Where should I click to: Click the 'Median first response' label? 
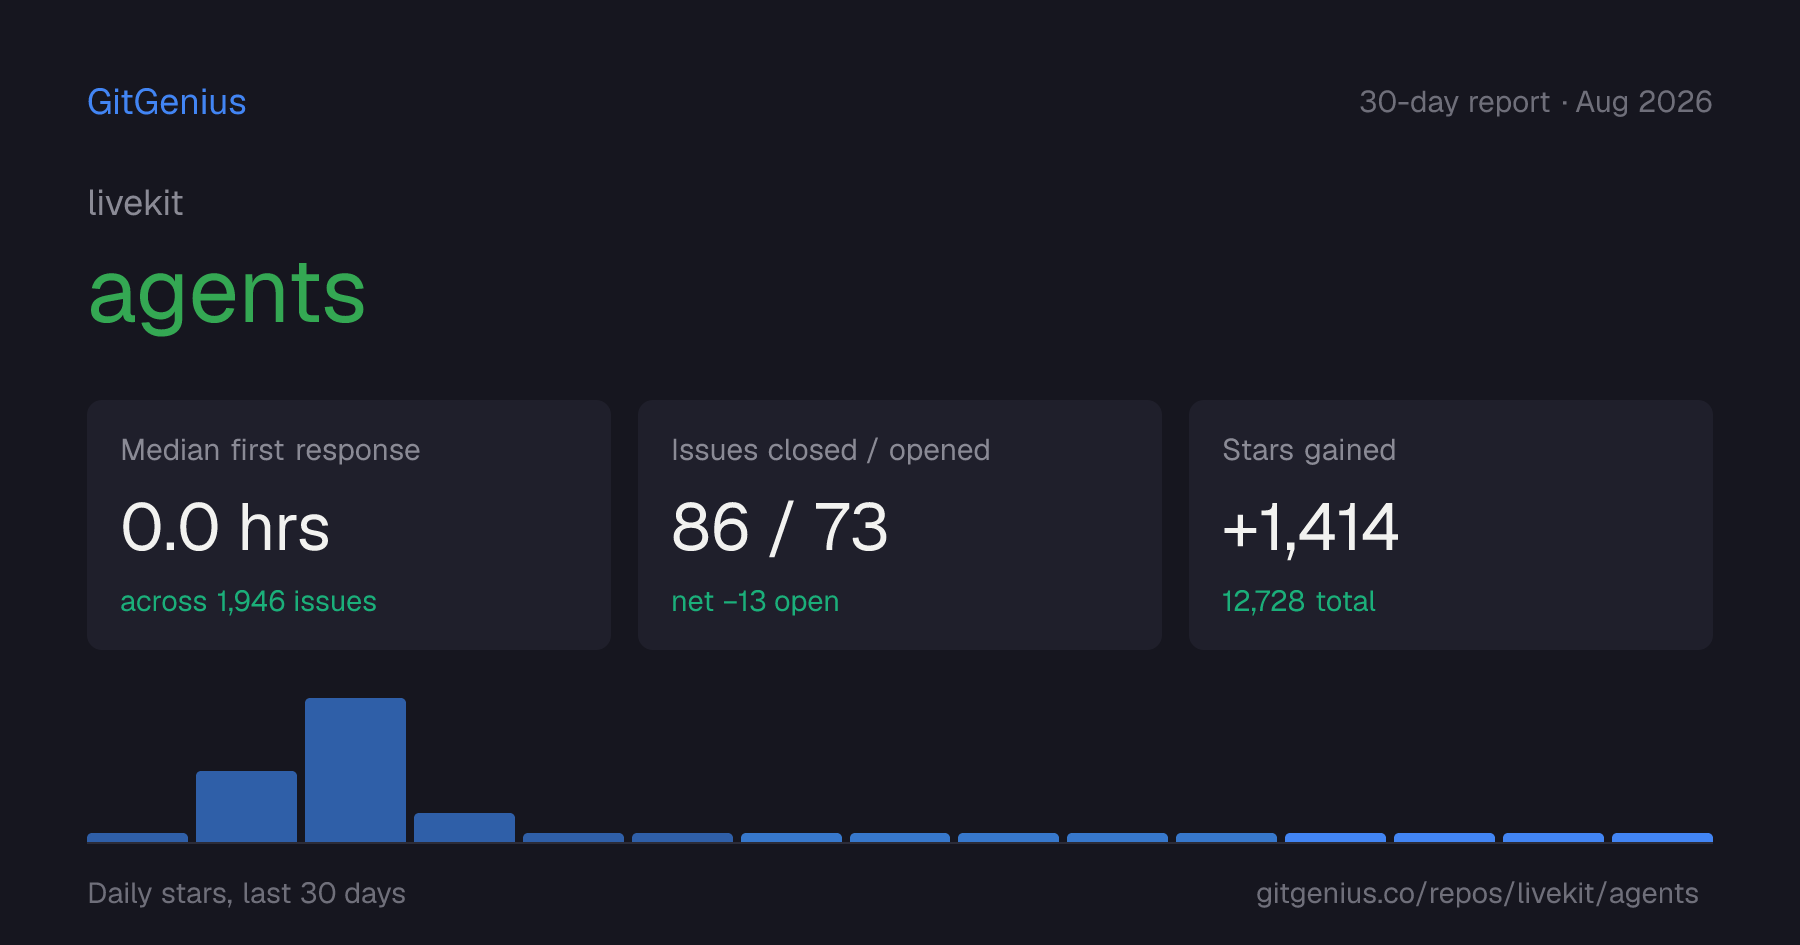pyautogui.click(x=270, y=450)
